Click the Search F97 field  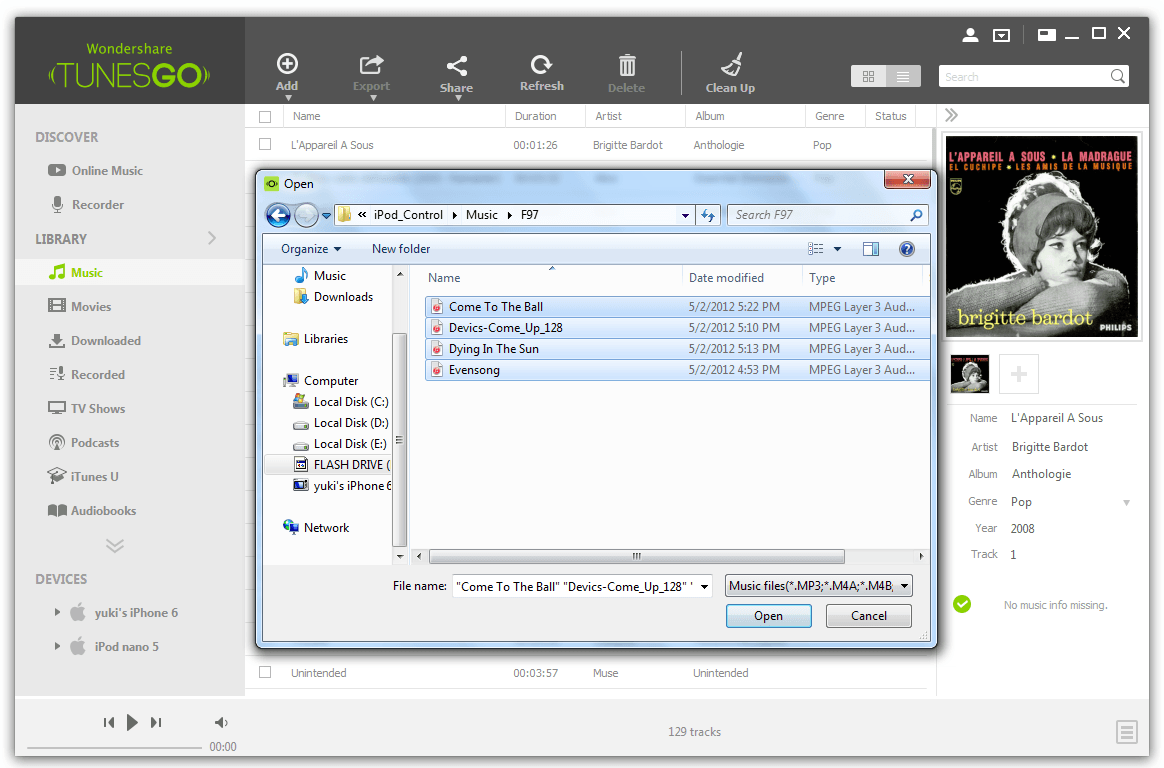[x=828, y=215]
